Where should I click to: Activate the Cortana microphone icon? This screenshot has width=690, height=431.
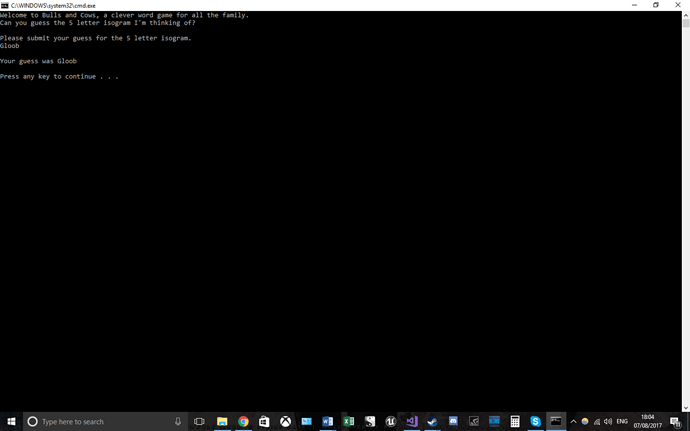point(178,421)
